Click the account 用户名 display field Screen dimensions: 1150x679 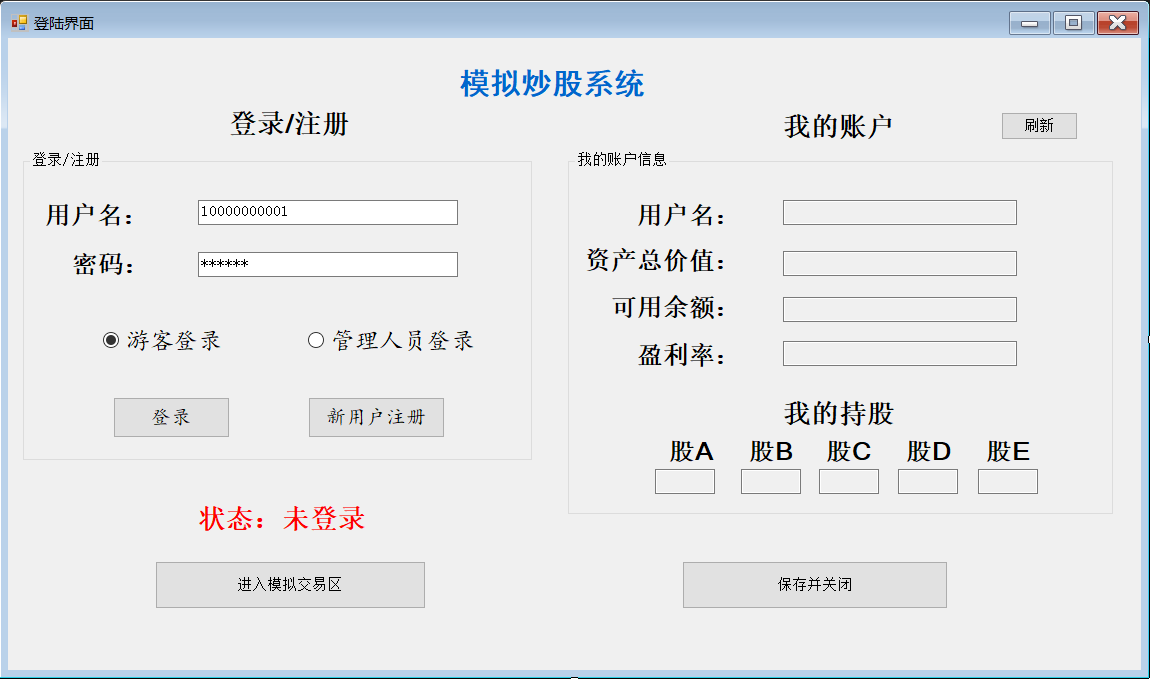(x=899, y=212)
